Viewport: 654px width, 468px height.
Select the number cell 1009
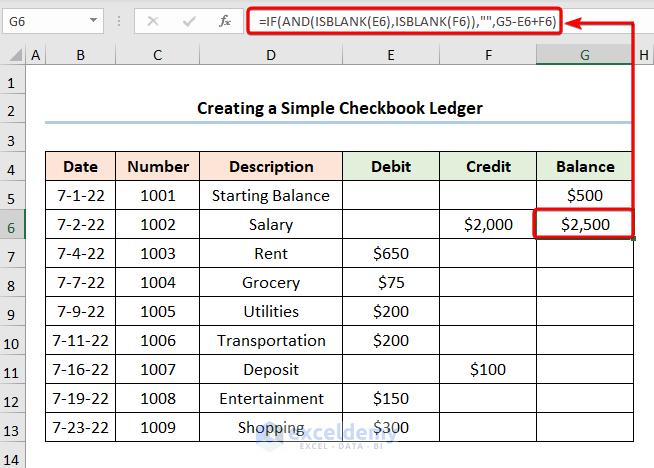click(x=158, y=427)
